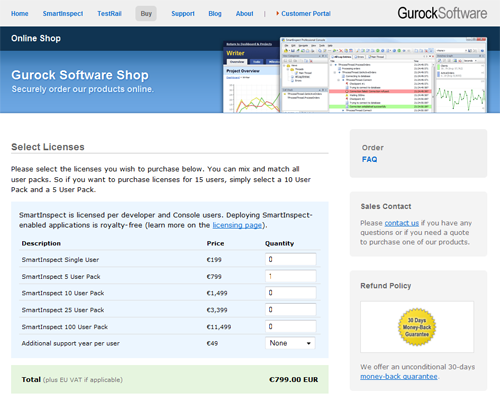Focus the SmartInspect 100 User Pack quantity field
The image size is (500, 401).
[291, 327]
